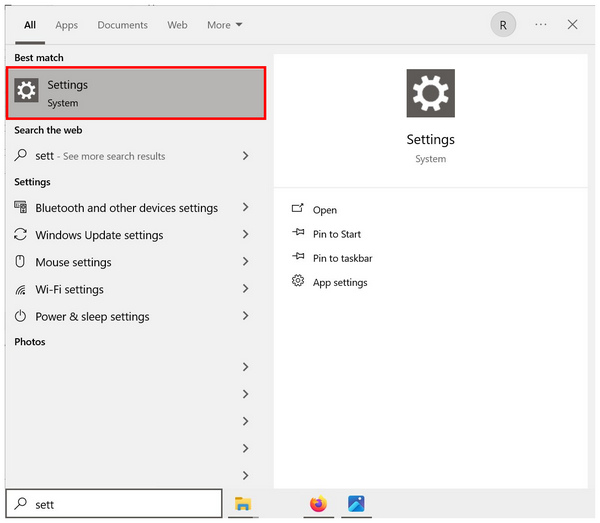Expand Windows Update settings chevron
The image size is (600, 523).
[246, 235]
